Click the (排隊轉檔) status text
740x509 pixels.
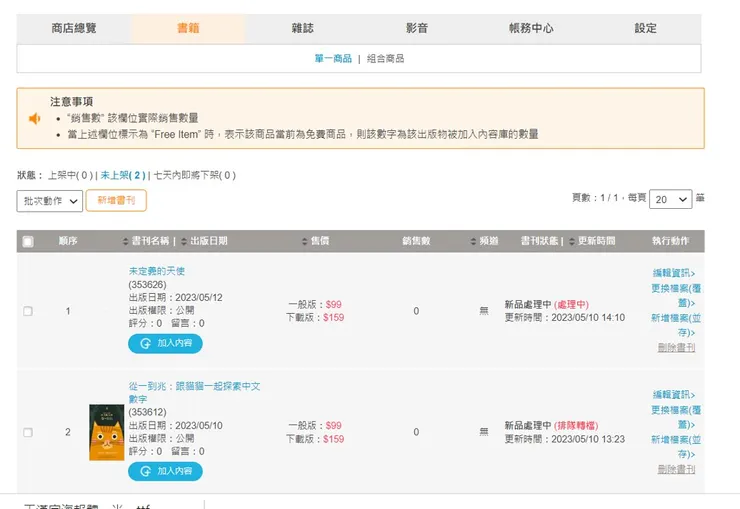coord(576,426)
